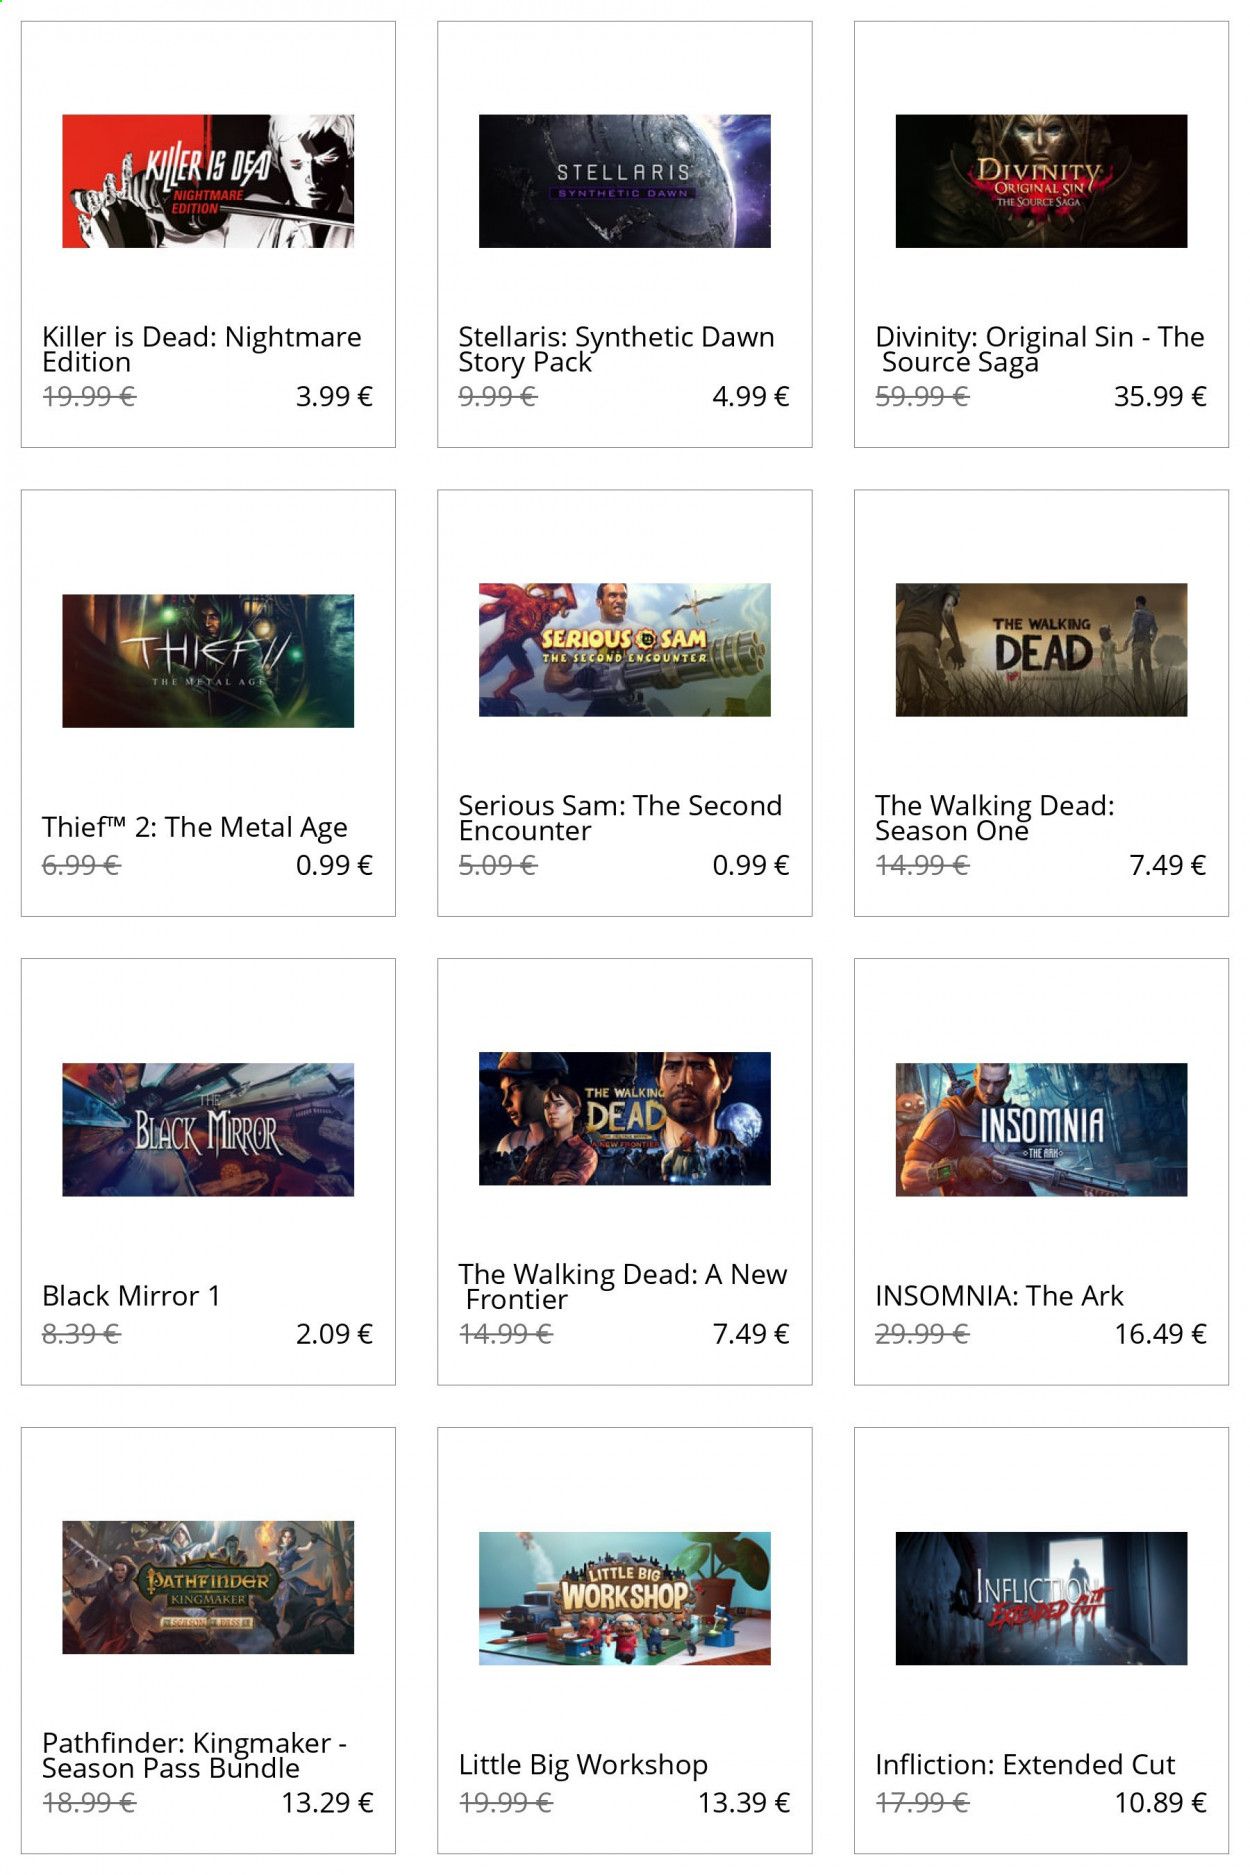
Task: Click the crossed-out price 9.99 €
Action: click(x=498, y=397)
